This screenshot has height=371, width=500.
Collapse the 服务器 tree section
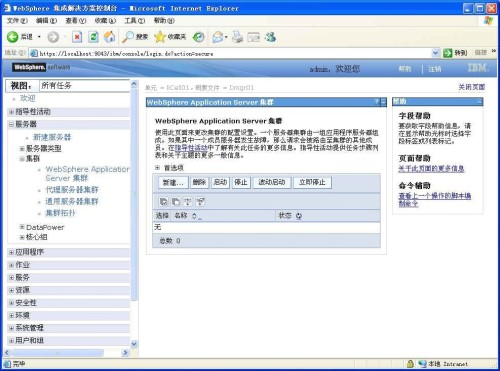point(11,125)
